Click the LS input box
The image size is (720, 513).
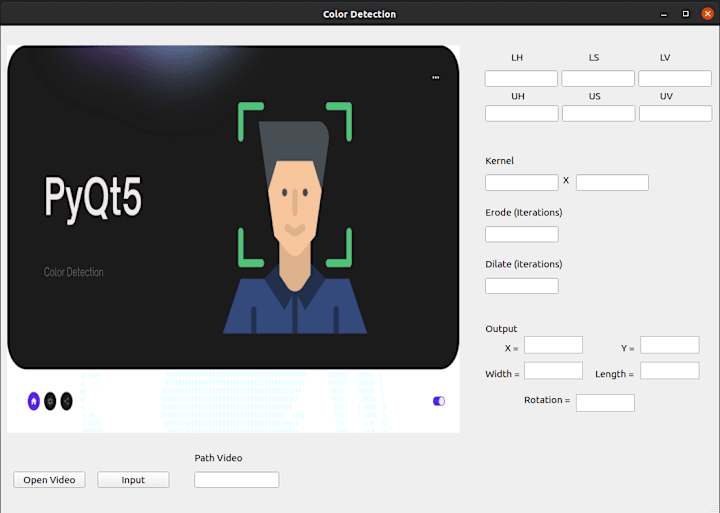598,79
